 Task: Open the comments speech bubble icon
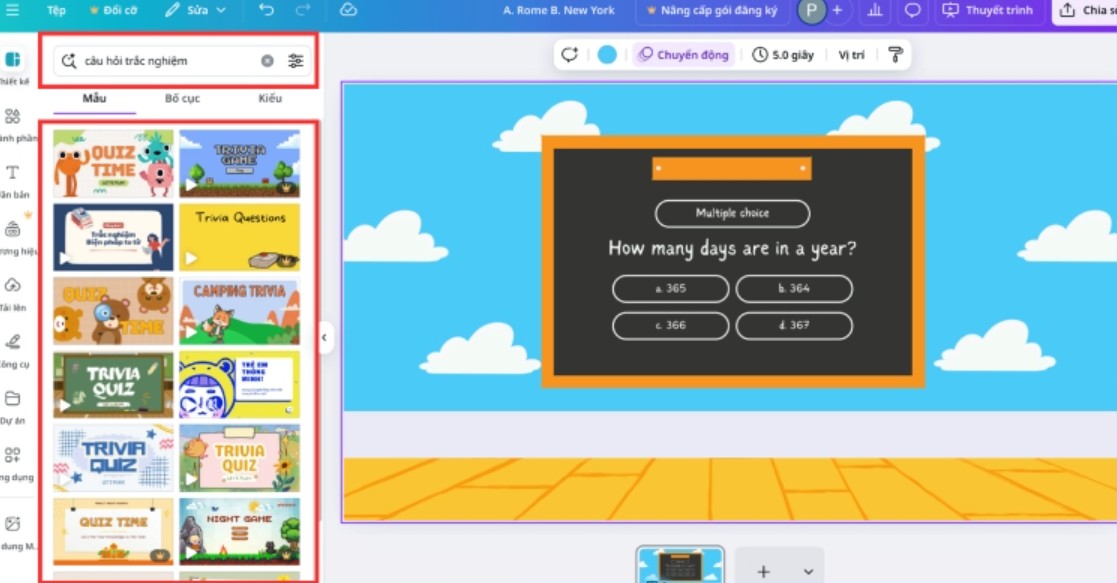click(912, 10)
